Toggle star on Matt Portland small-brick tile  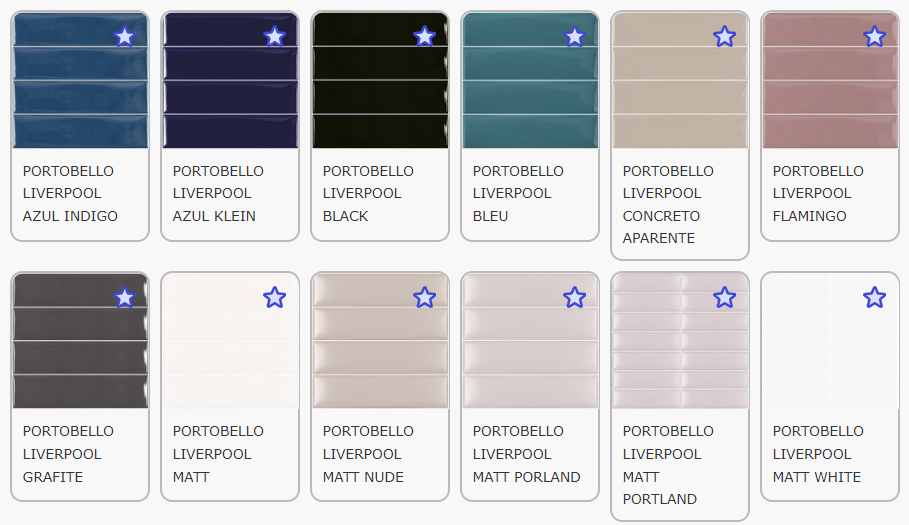point(724,298)
